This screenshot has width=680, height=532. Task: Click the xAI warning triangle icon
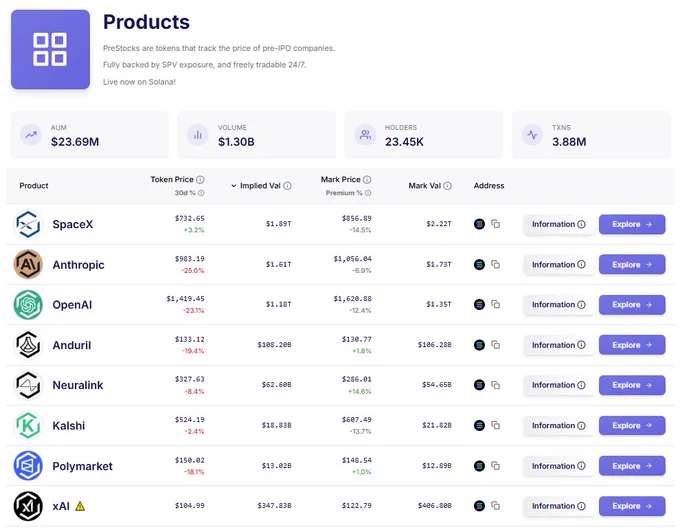(80, 506)
